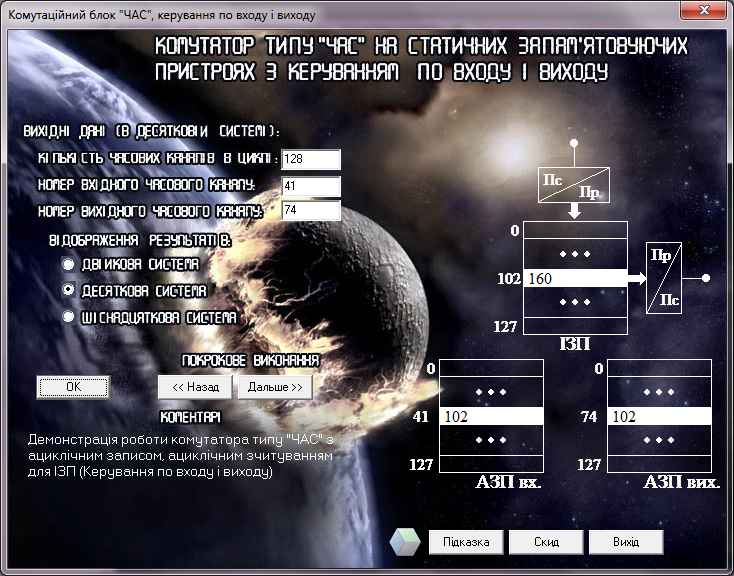The height and width of the screenshot is (576, 734).
Task: Focus the output channel number field showing 74
Action: pyautogui.click(x=311, y=210)
